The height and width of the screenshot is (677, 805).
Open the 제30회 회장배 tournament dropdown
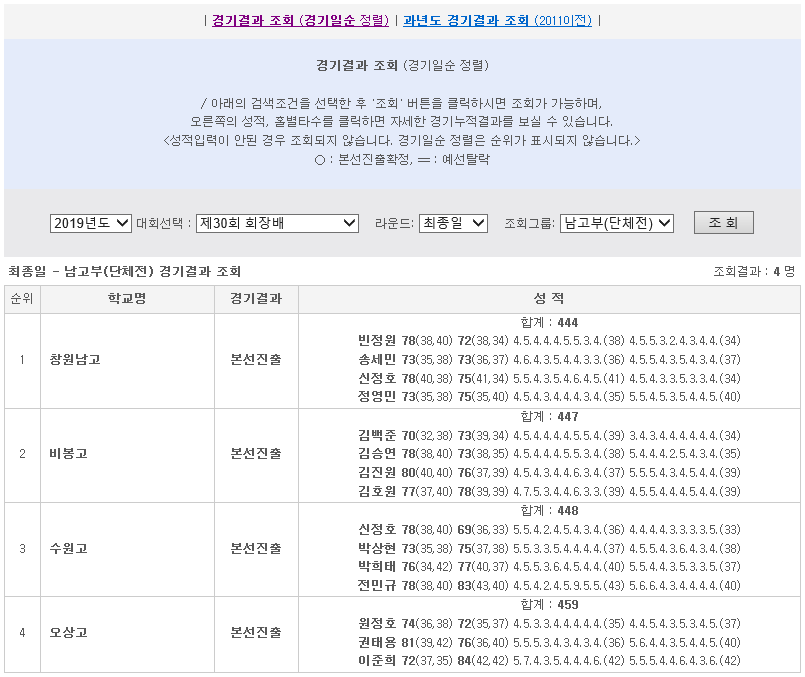click(277, 223)
